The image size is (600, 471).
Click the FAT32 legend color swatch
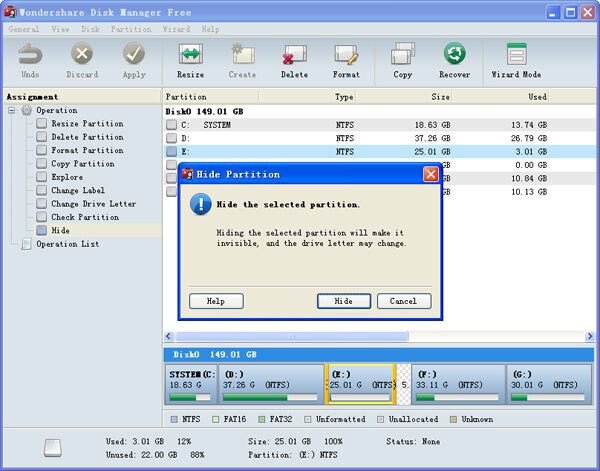262,419
